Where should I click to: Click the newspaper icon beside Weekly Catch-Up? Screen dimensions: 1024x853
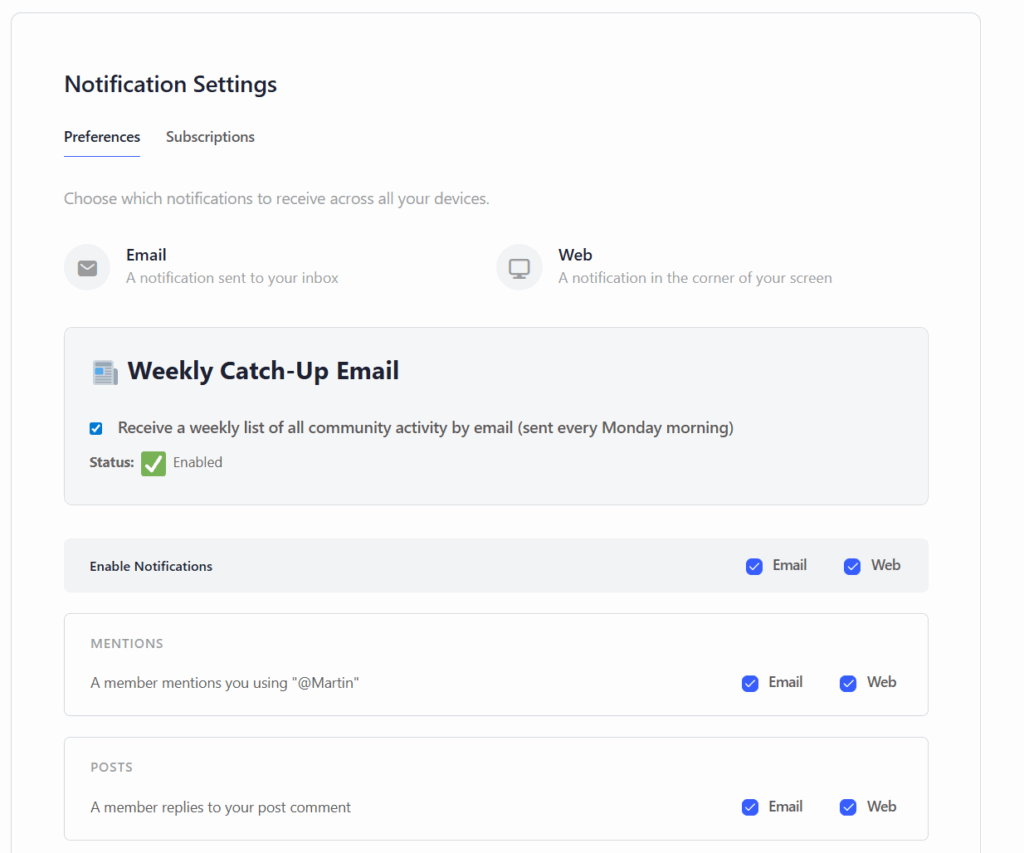[x=105, y=372]
